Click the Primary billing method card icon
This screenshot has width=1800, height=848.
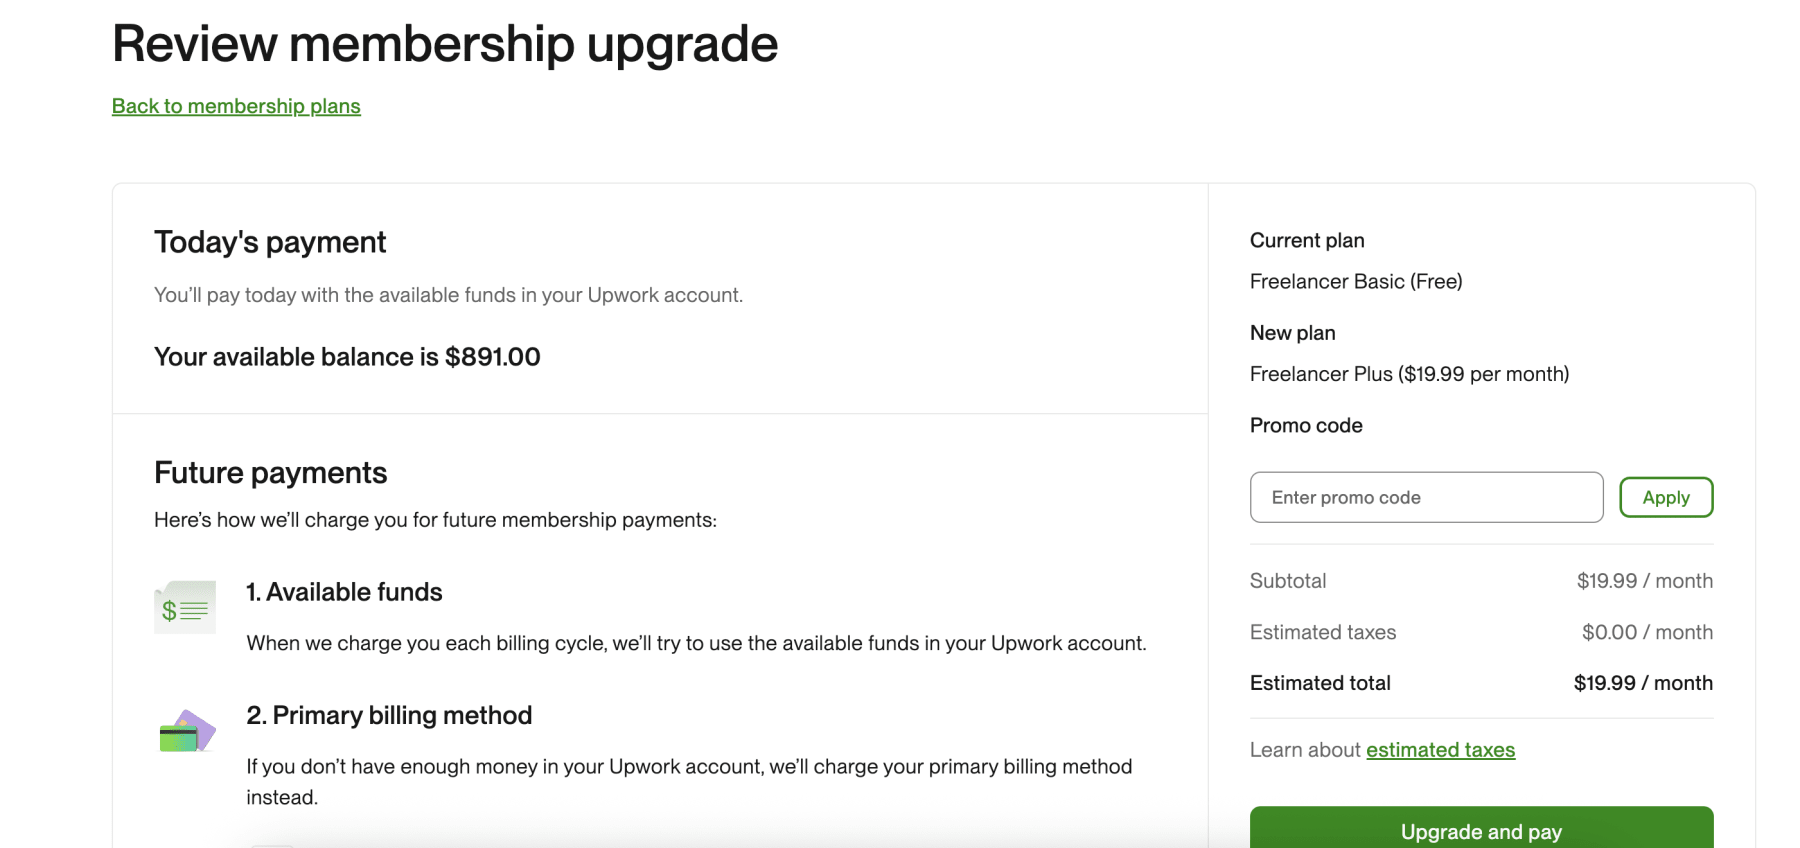(187, 731)
